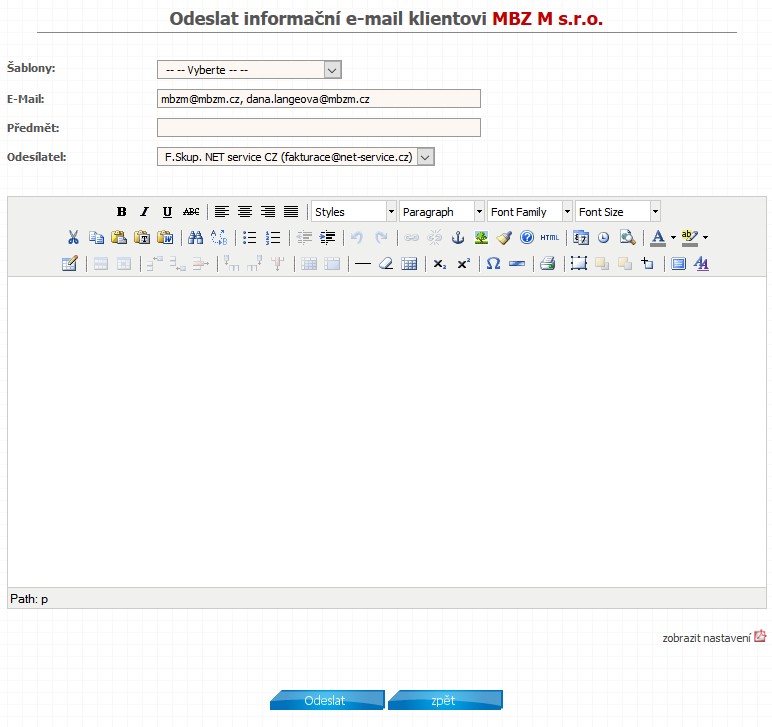Focus the Předmět subject field
772x727 pixels.
(x=319, y=128)
